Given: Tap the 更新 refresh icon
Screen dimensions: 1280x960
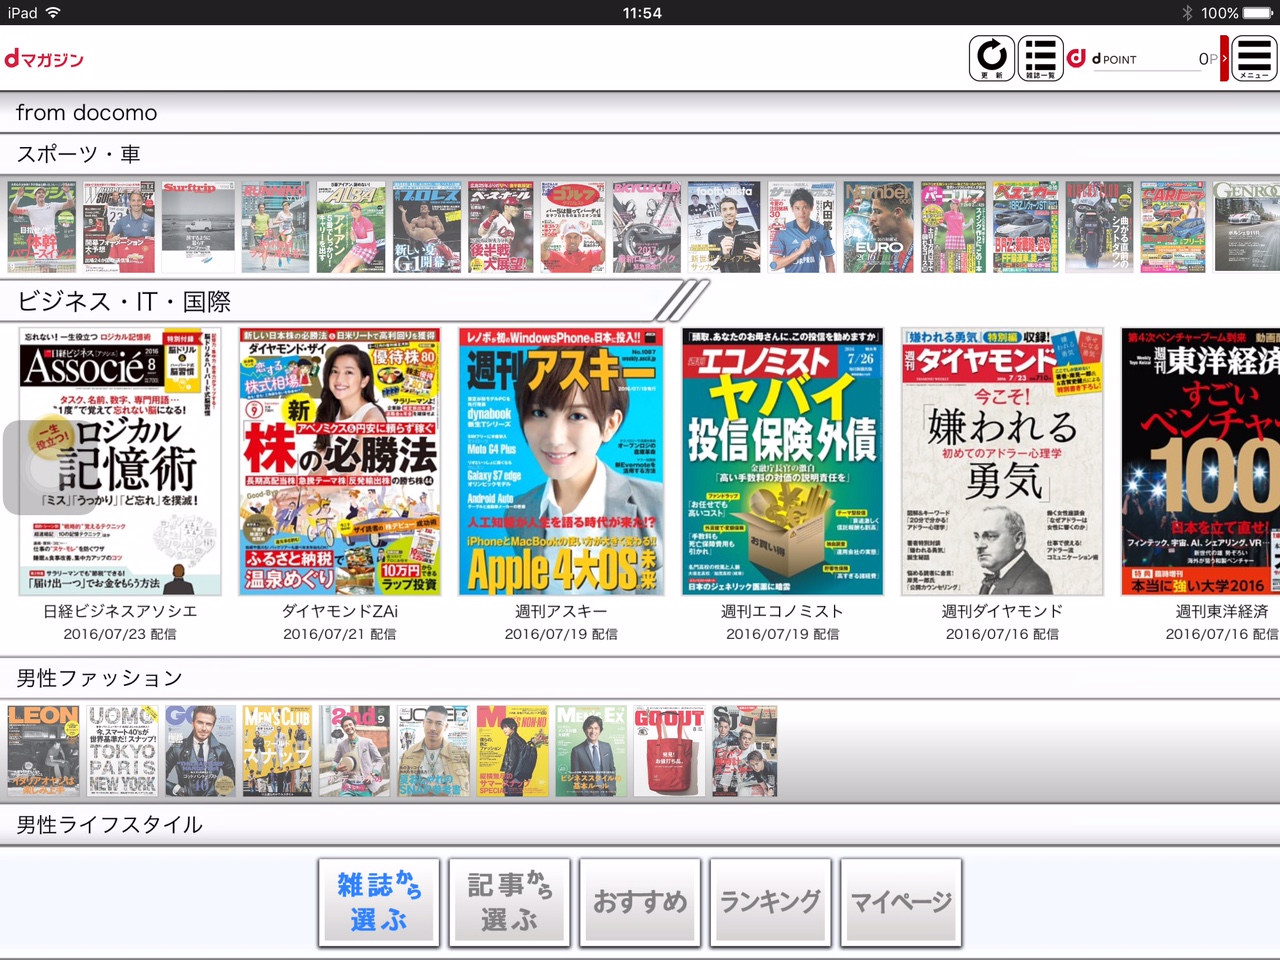Looking at the screenshot, I should (x=992, y=58).
